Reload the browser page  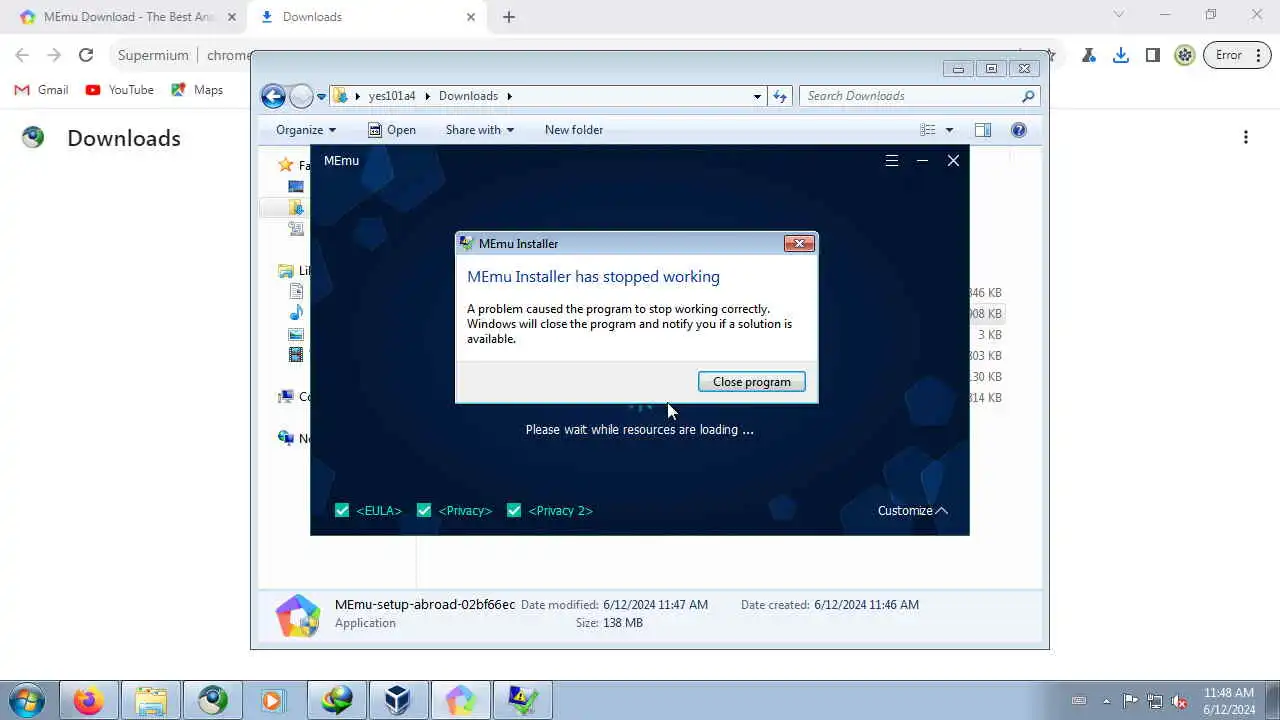coord(86,55)
